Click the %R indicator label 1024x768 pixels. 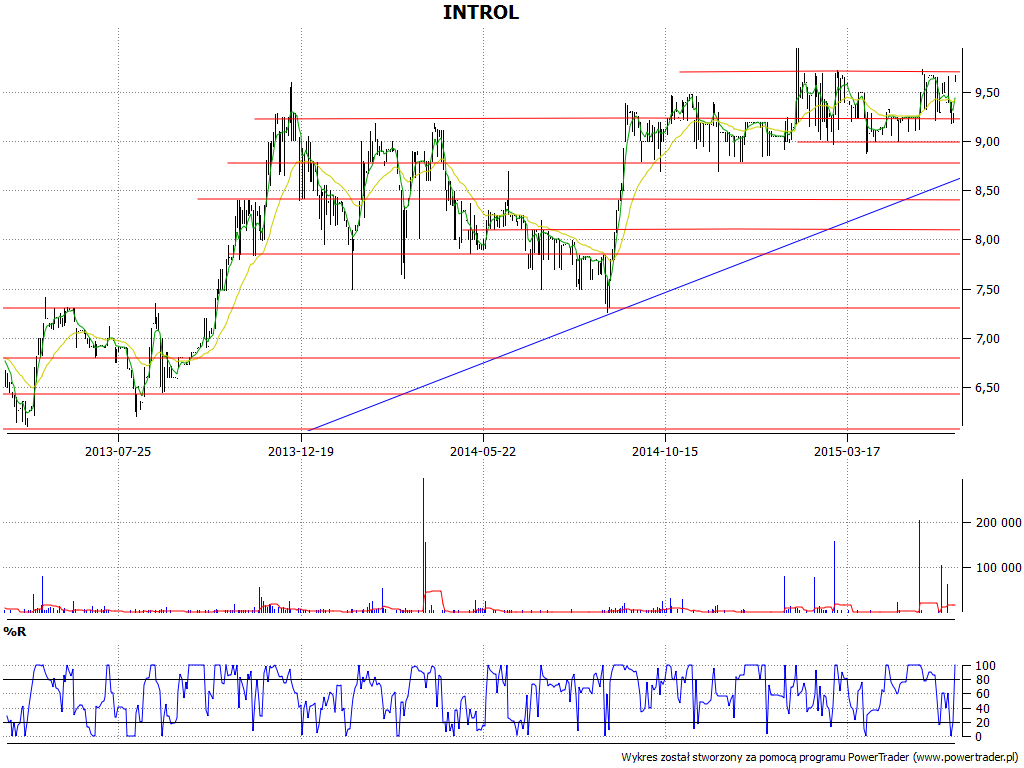pyautogui.click(x=15, y=632)
